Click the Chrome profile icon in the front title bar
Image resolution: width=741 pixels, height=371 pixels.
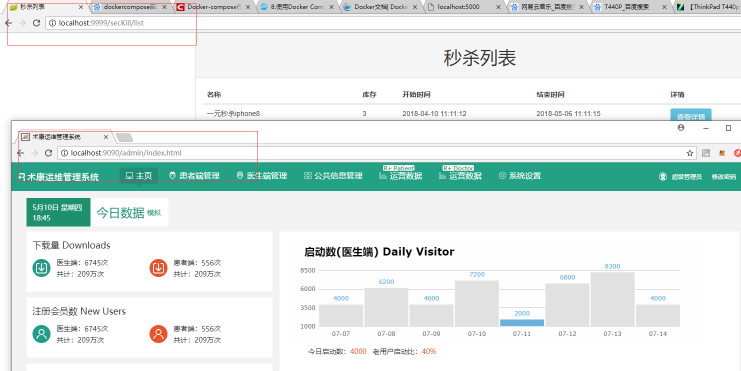[x=681, y=128]
